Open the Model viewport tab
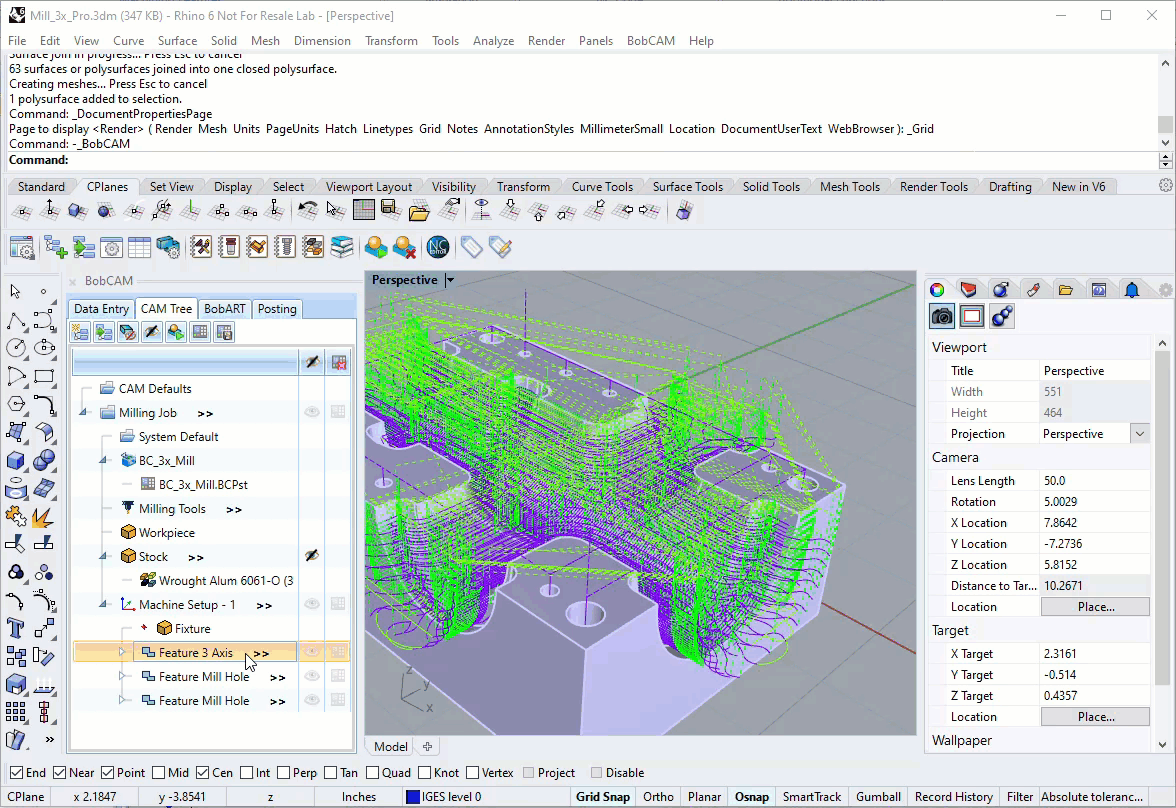Screen dimensions: 1176x808 coord(391,746)
